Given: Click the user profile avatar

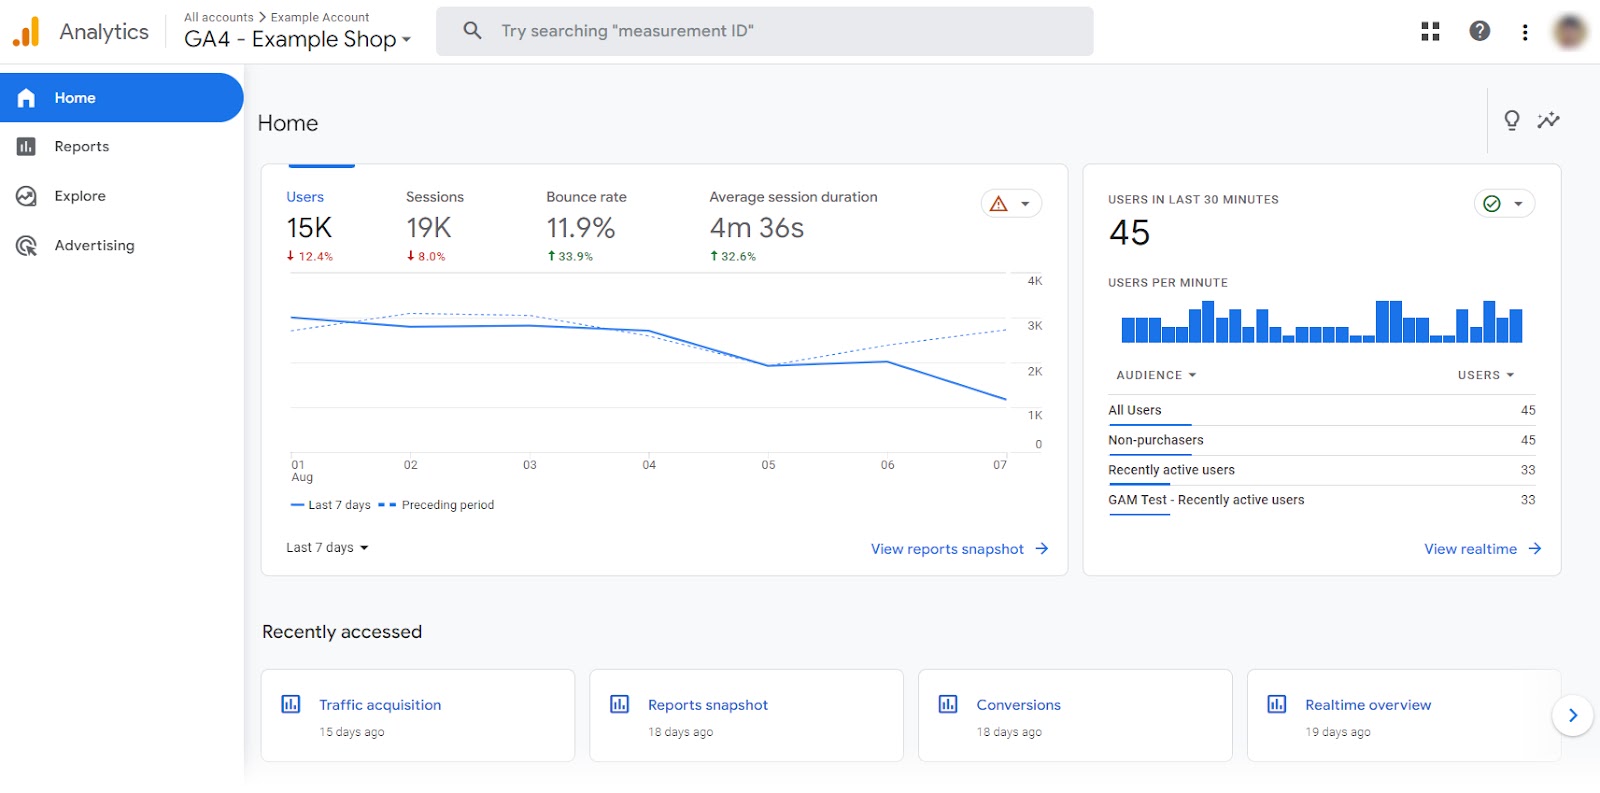Looking at the screenshot, I should coord(1570,32).
